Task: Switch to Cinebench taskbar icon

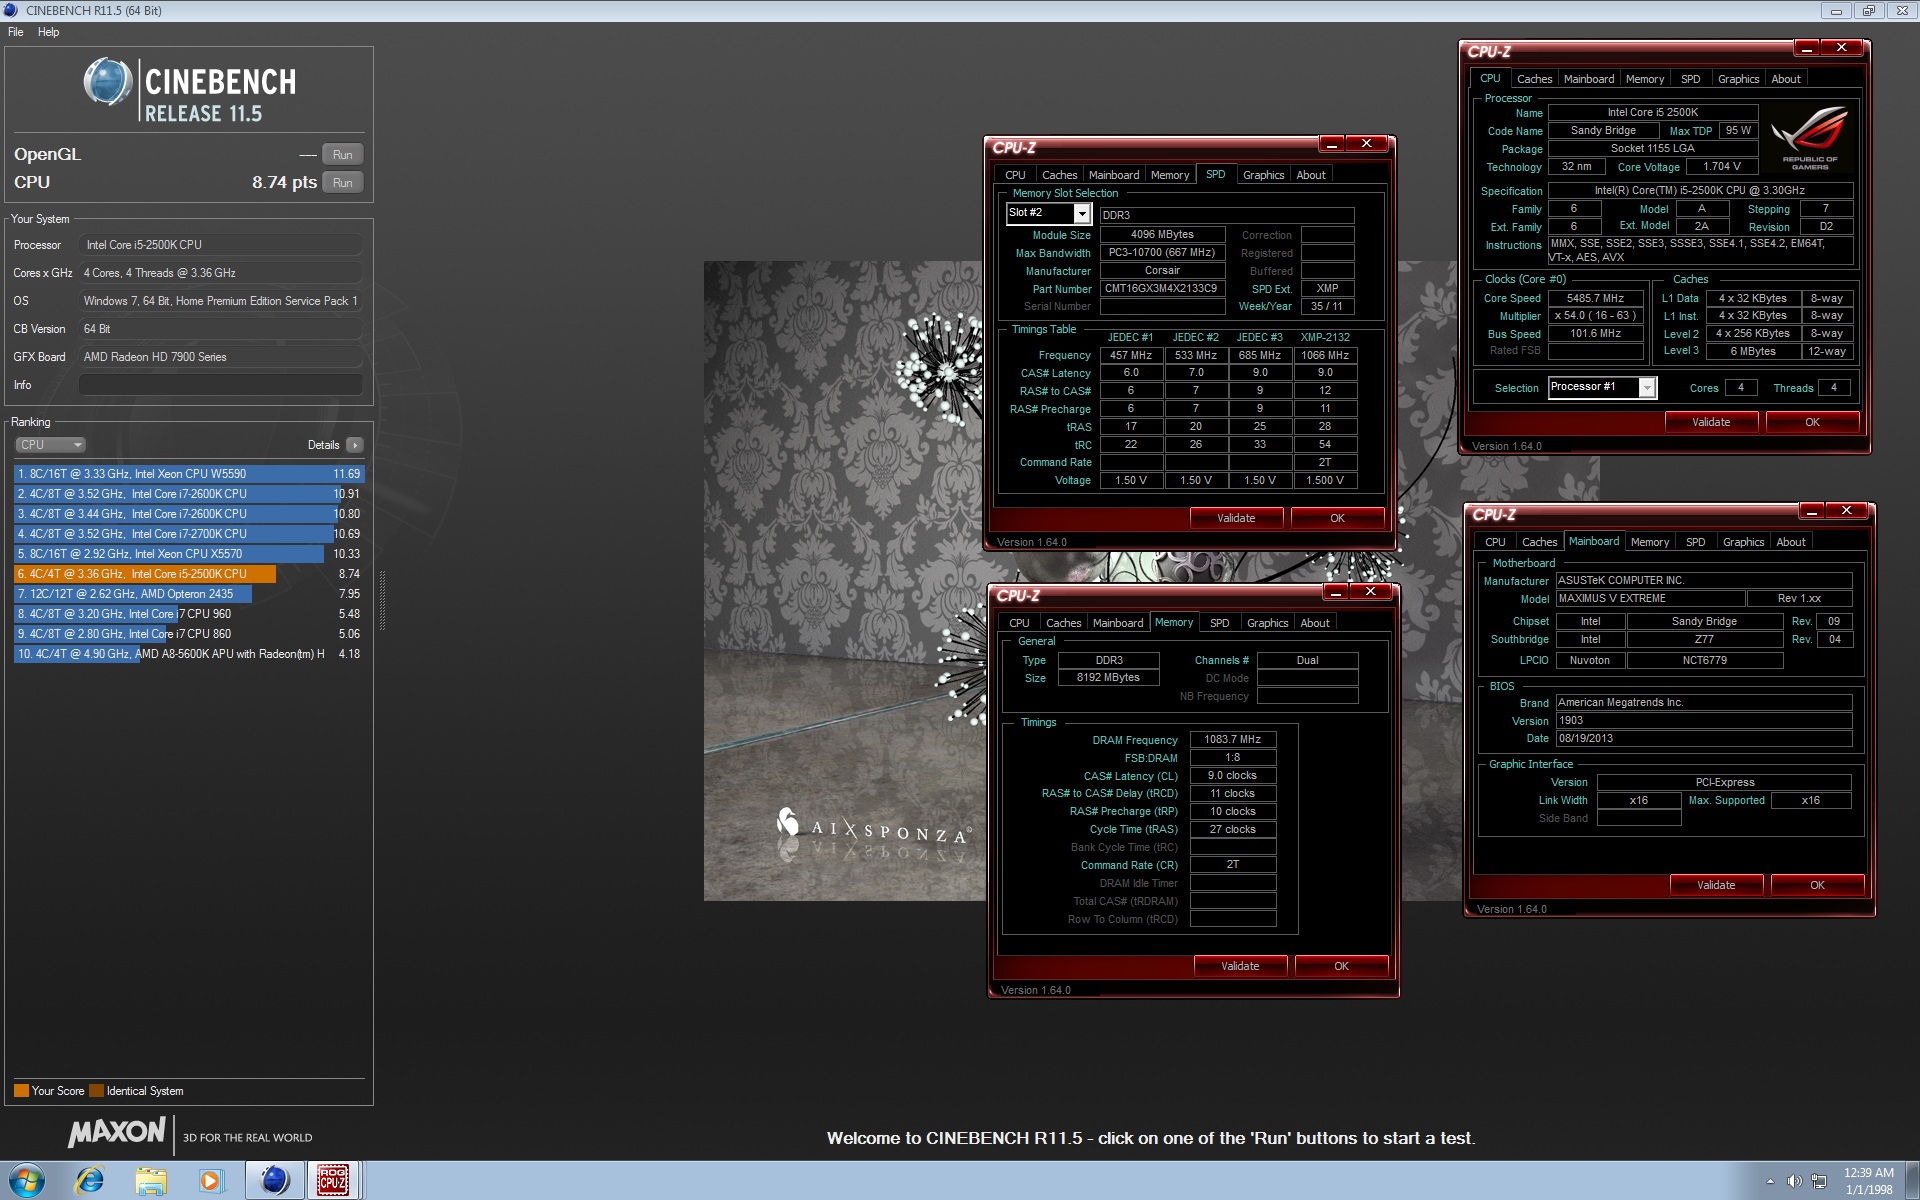Action: tap(274, 1181)
